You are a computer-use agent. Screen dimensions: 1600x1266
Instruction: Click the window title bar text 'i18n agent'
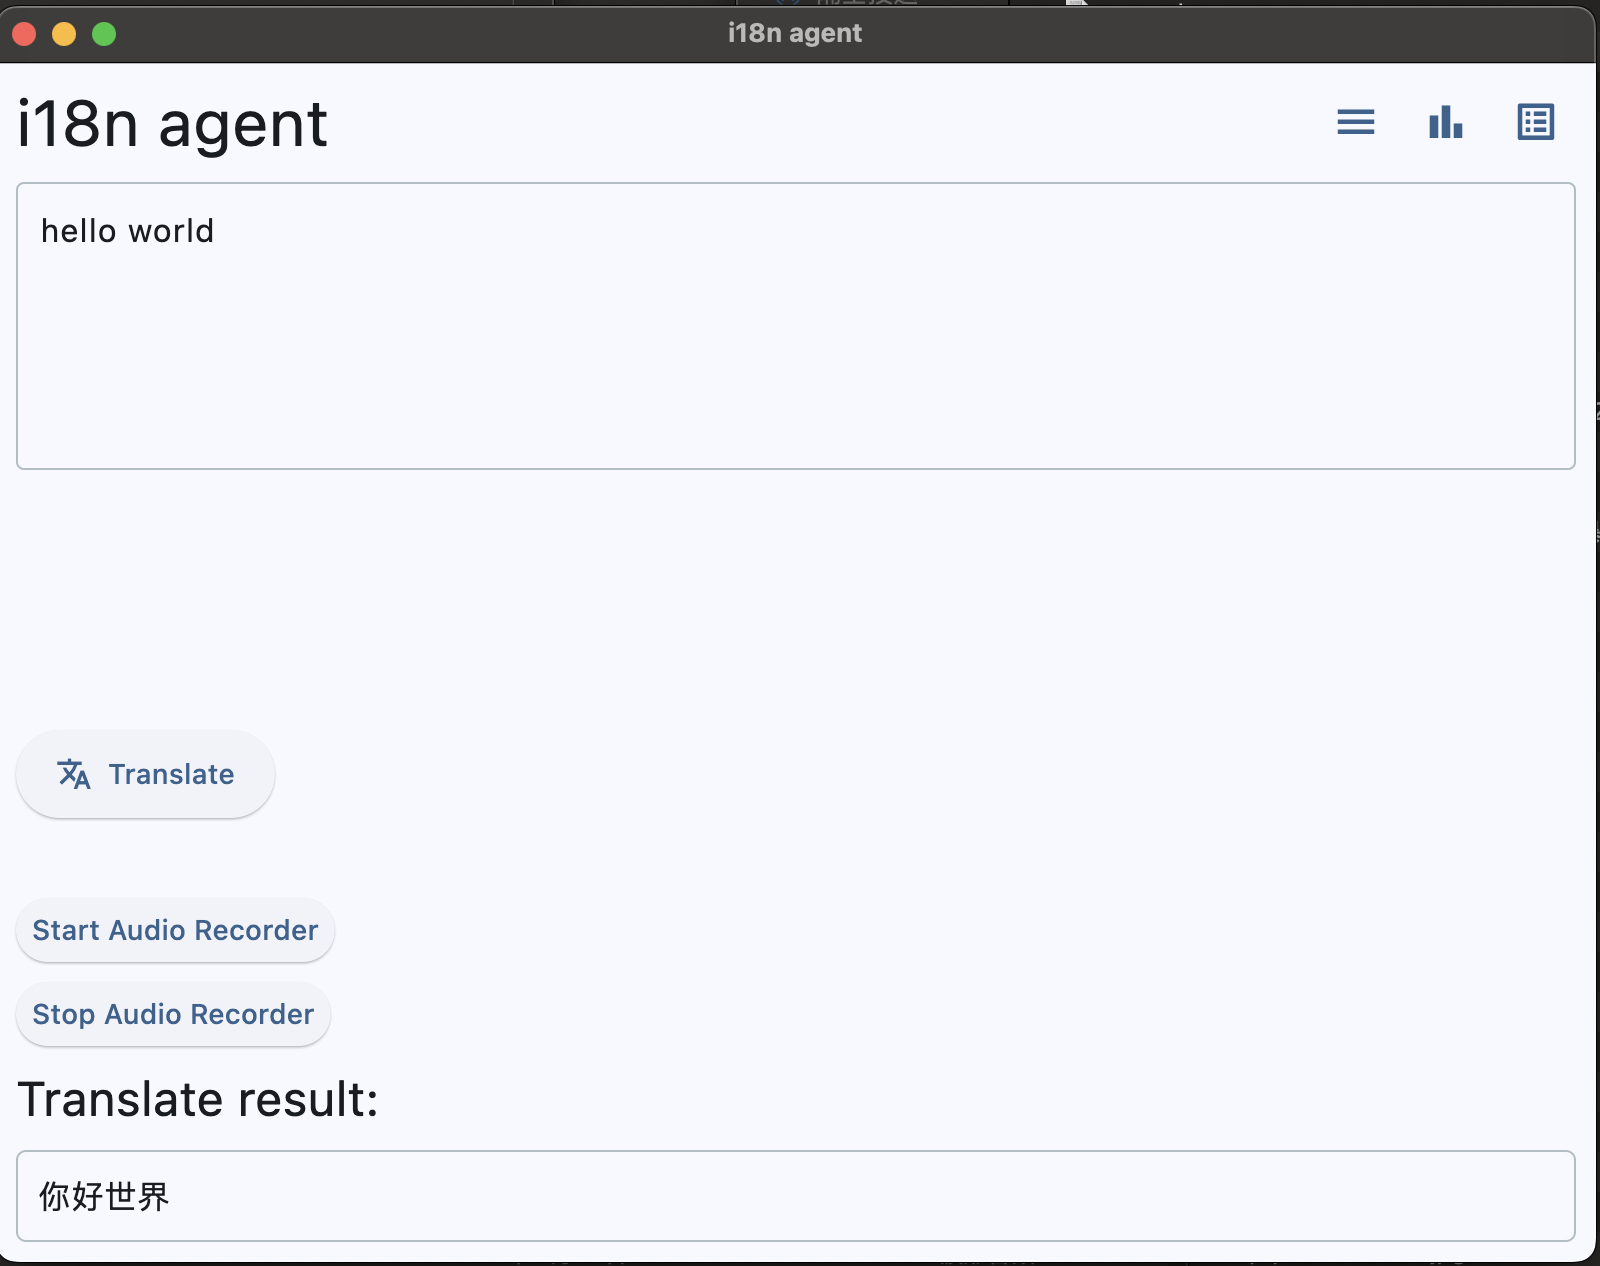click(795, 33)
